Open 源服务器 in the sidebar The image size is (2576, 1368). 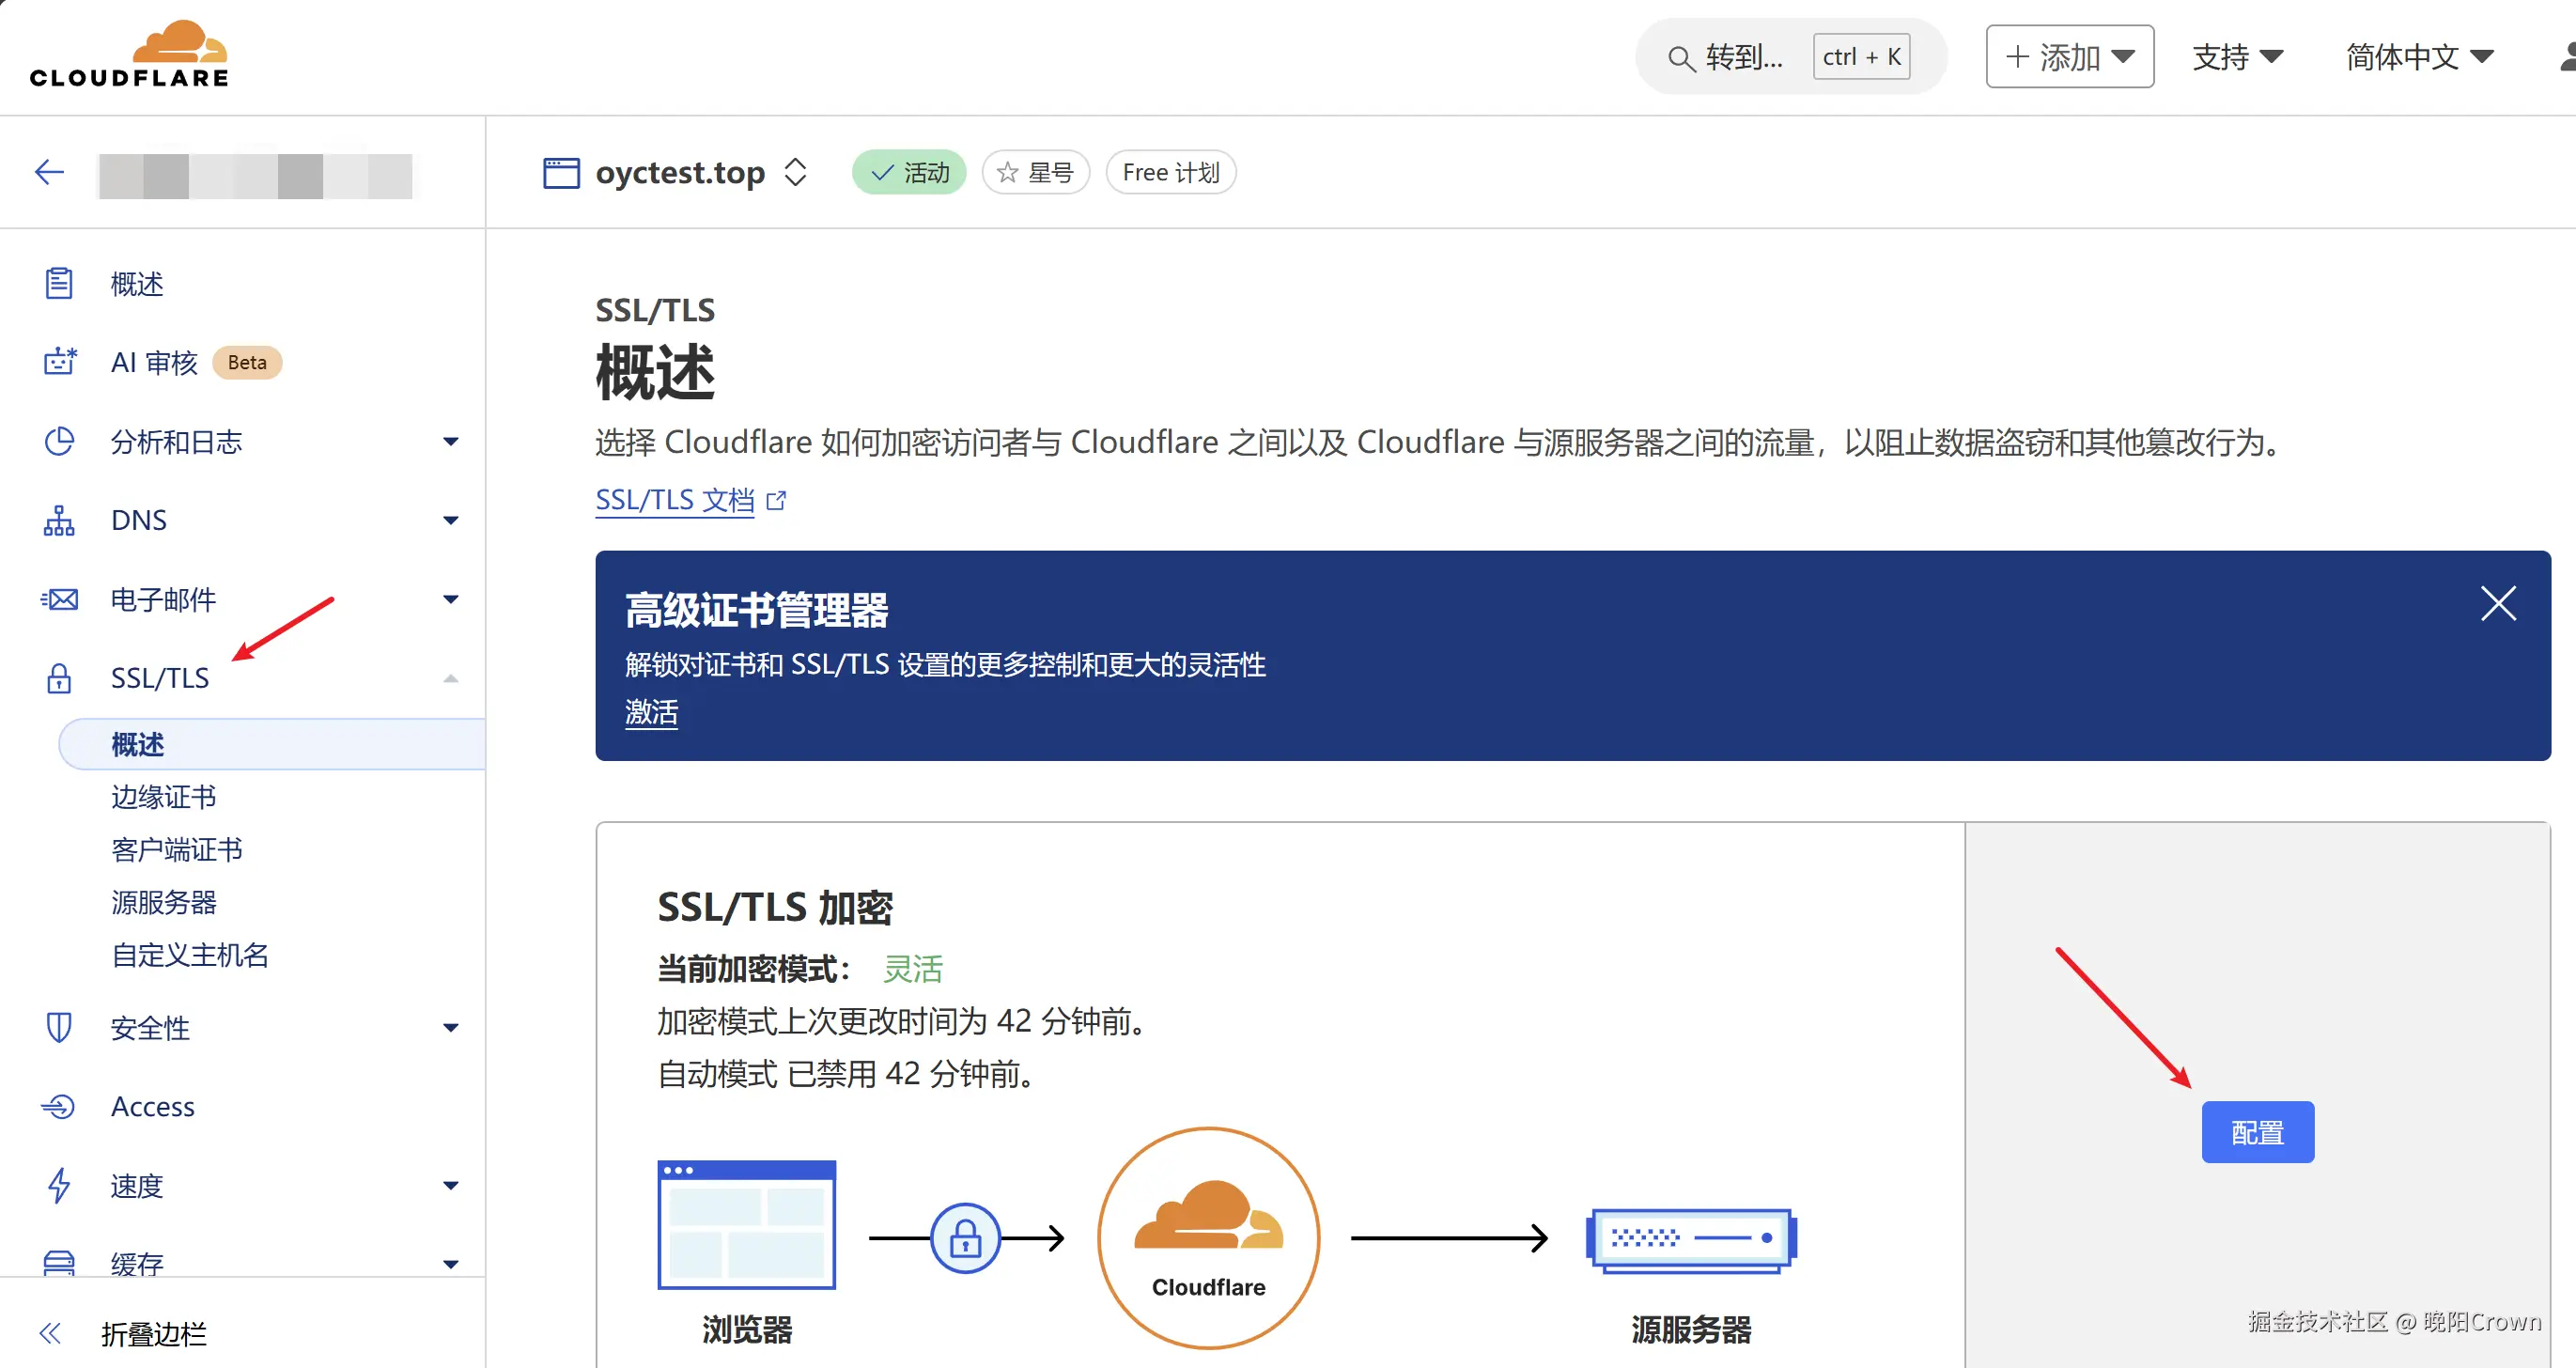coord(164,903)
